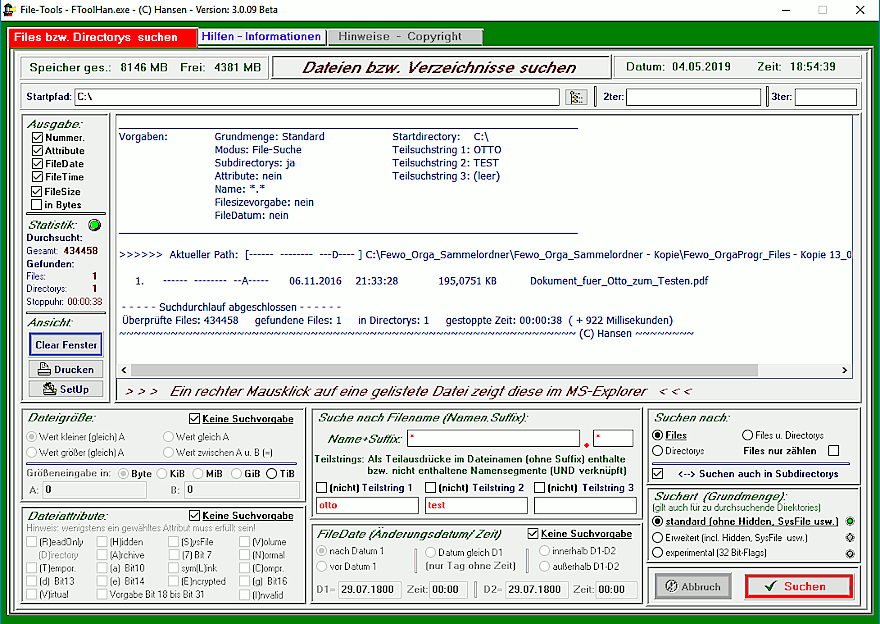Click the Abbruch cancel button

[694, 587]
